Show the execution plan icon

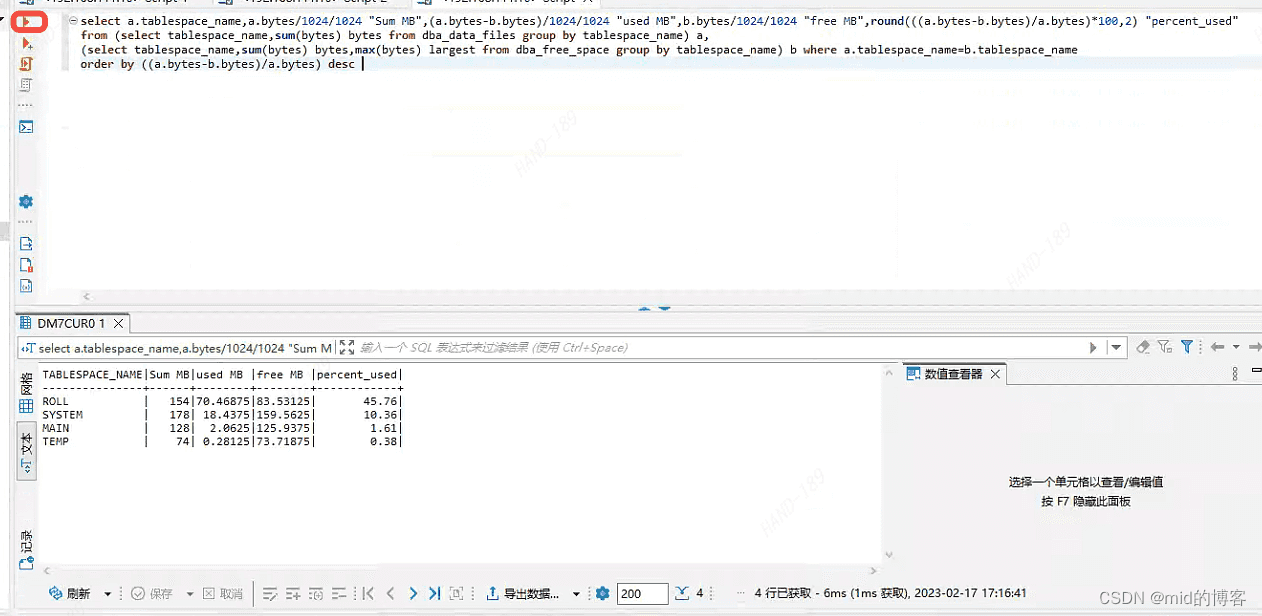27,85
